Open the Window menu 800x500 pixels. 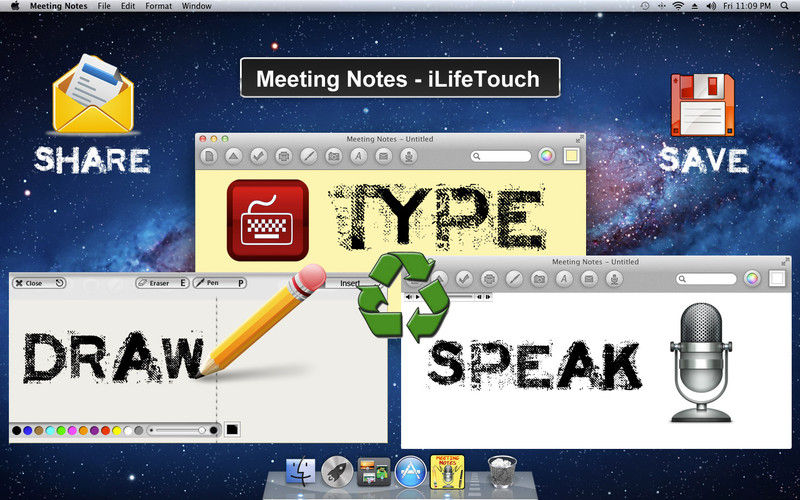196,6
